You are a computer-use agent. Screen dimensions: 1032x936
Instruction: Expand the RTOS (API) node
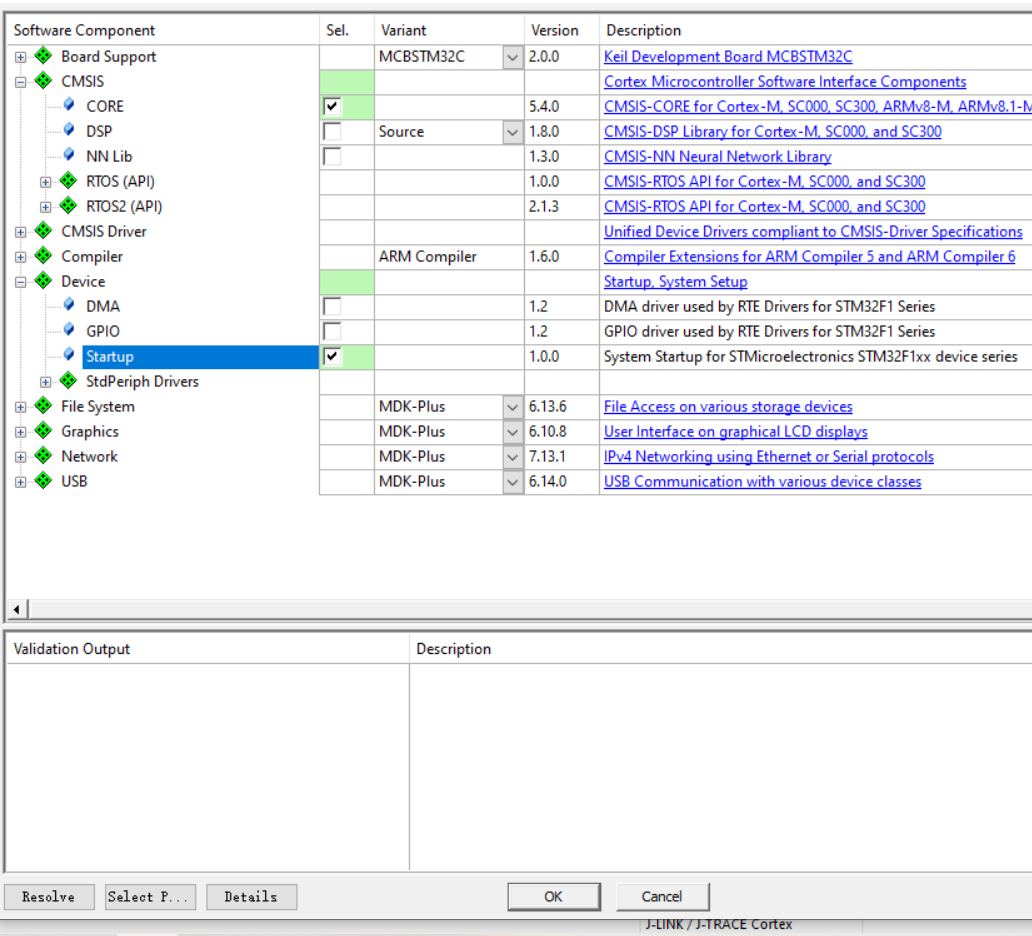[45, 182]
